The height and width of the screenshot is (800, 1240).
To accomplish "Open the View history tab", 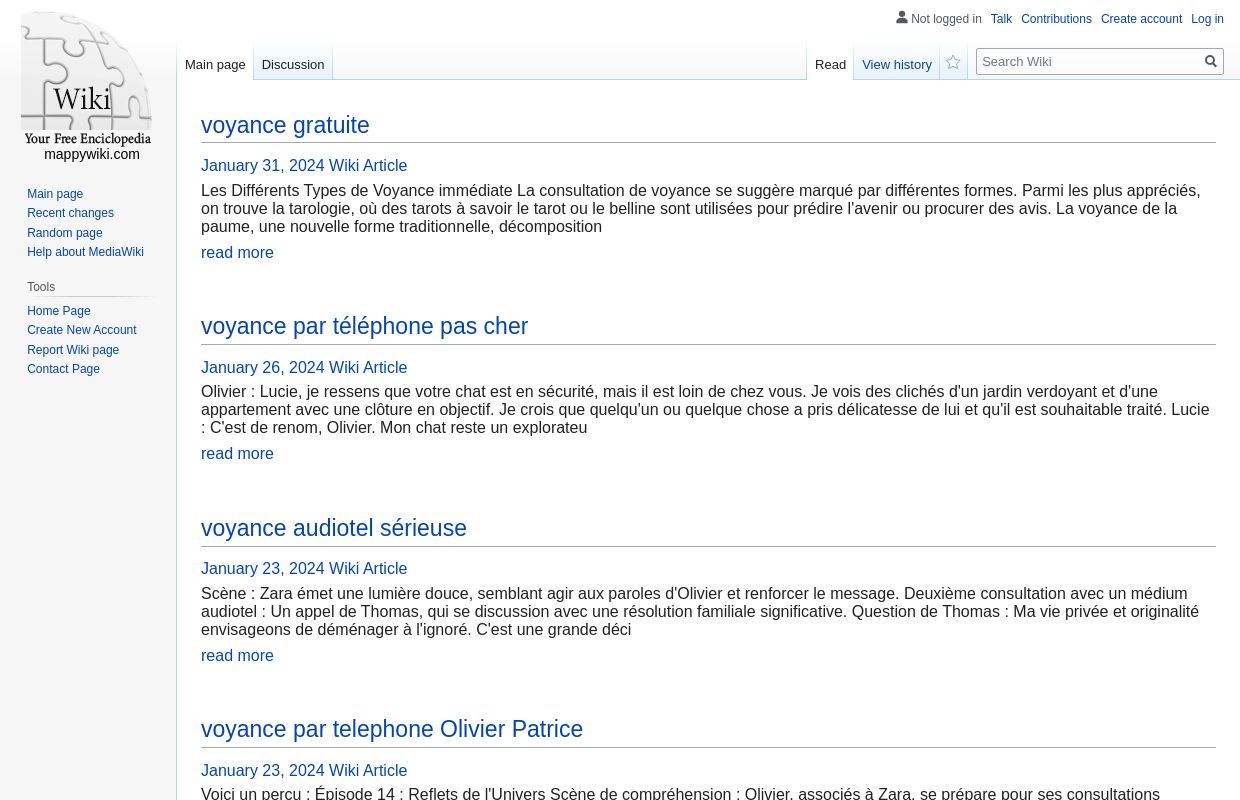I will (897, 64).
